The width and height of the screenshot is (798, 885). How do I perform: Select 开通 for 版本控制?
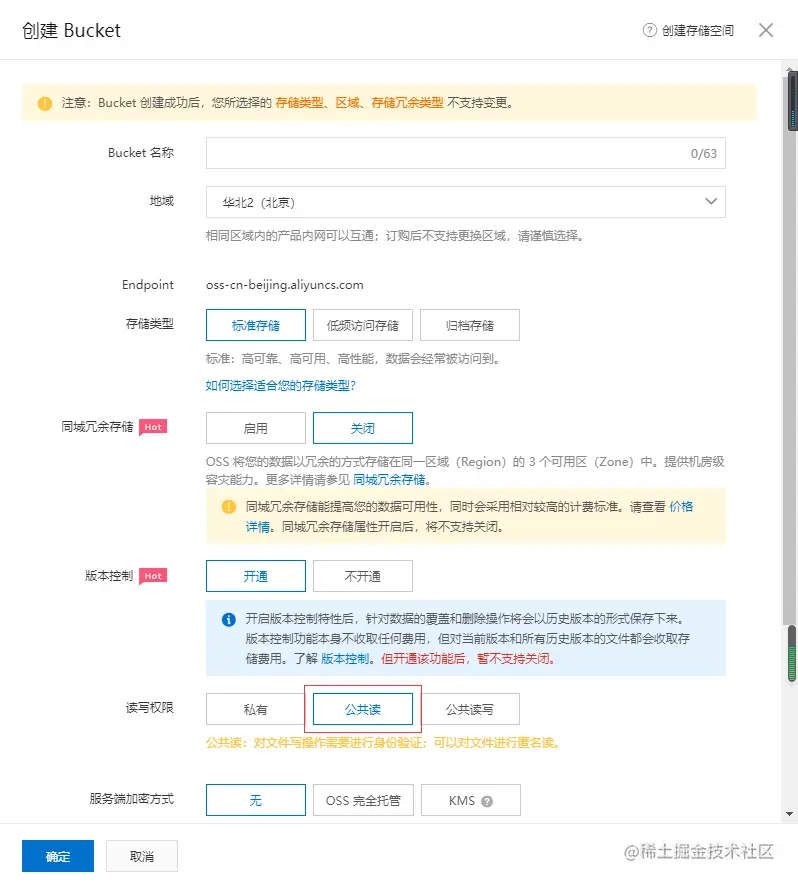click(256, 576)
